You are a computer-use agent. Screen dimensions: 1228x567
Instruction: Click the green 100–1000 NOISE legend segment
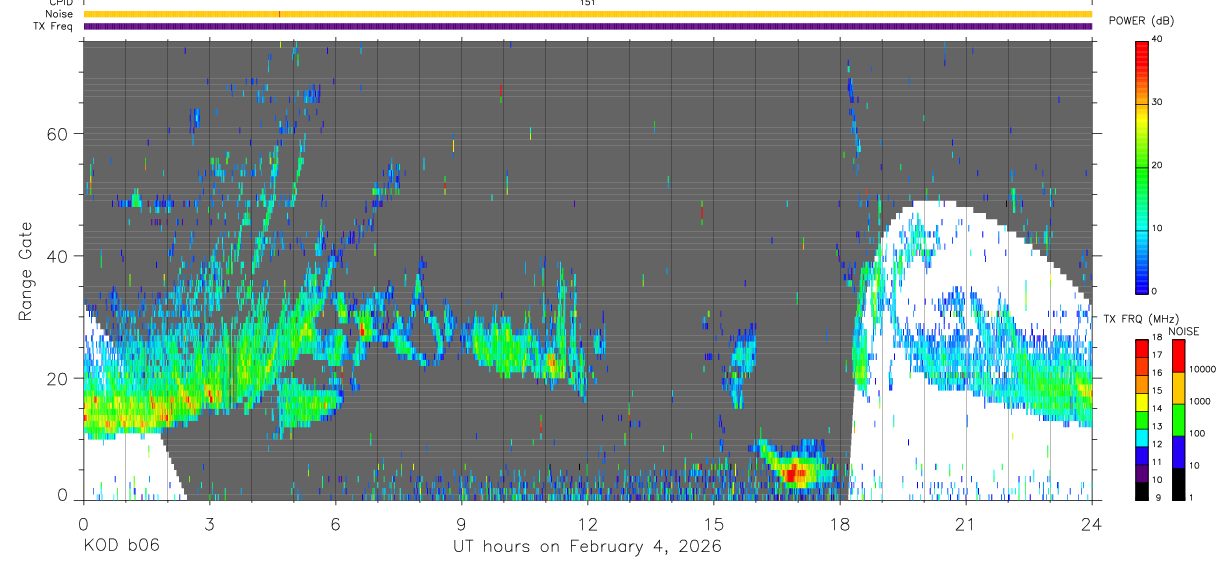coord(1178,420)
